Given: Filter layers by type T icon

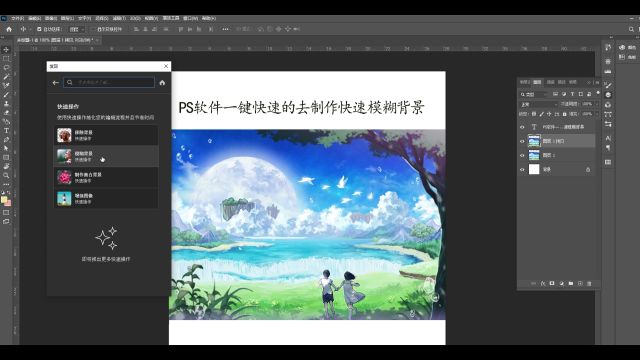Looking at the screenshot, I should coord(572,94).
